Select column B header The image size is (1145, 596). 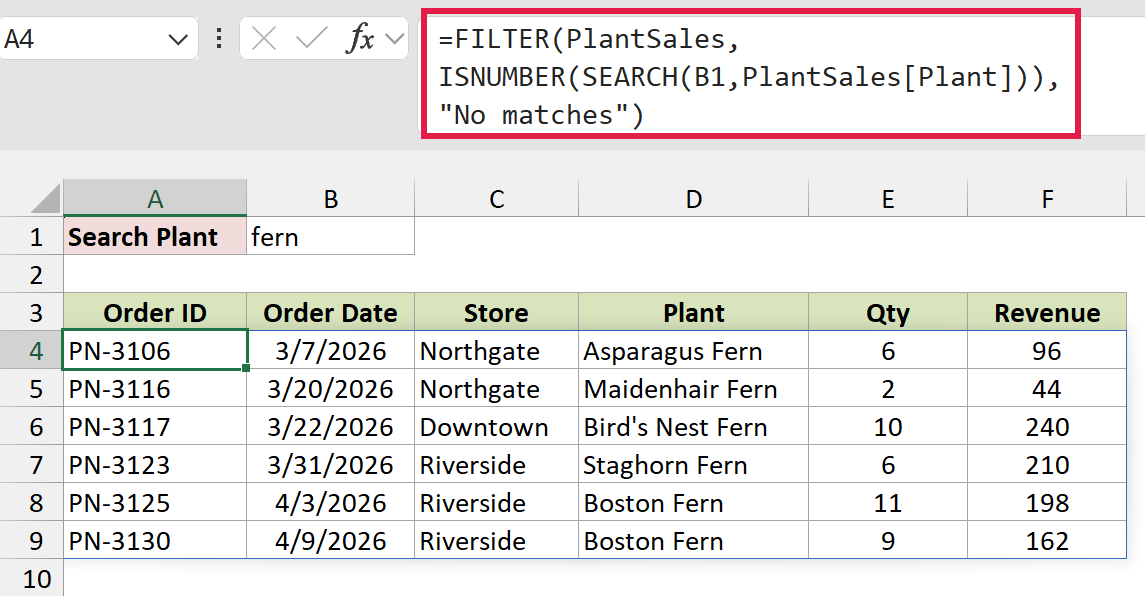[331, 198]
